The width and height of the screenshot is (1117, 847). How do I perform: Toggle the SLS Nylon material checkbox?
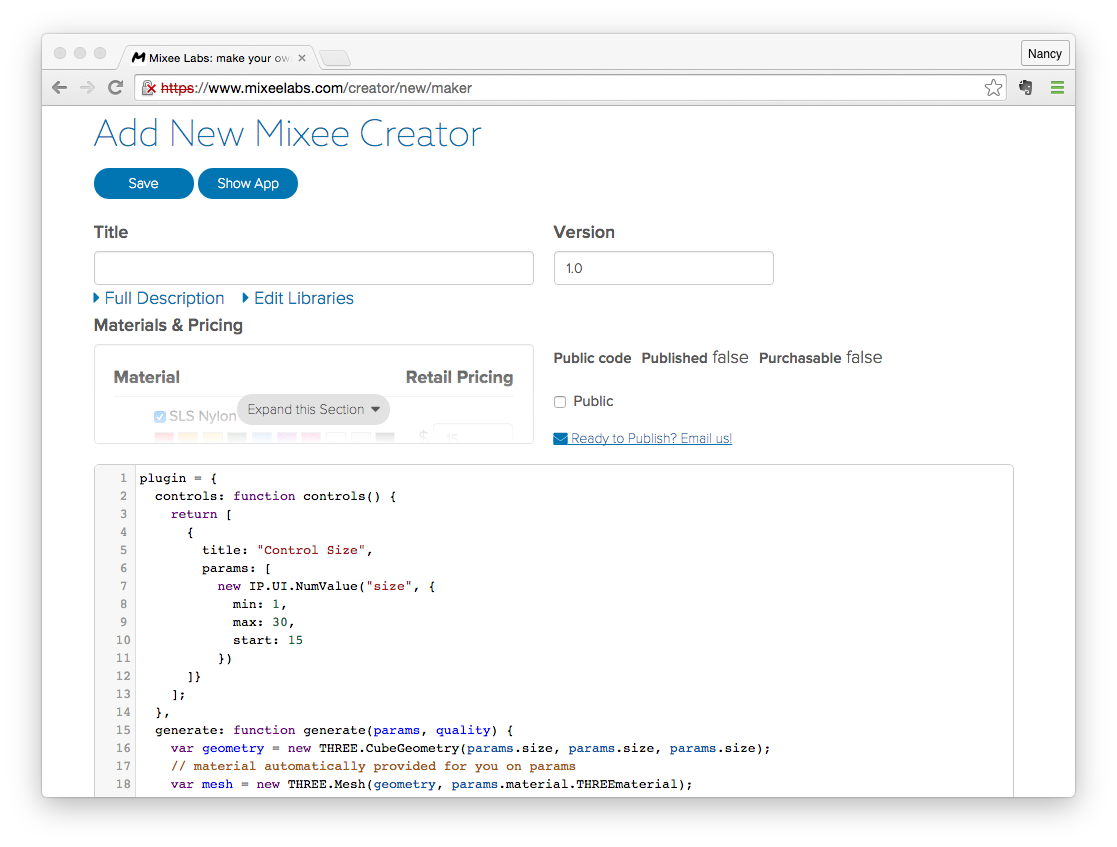[160, 416]
